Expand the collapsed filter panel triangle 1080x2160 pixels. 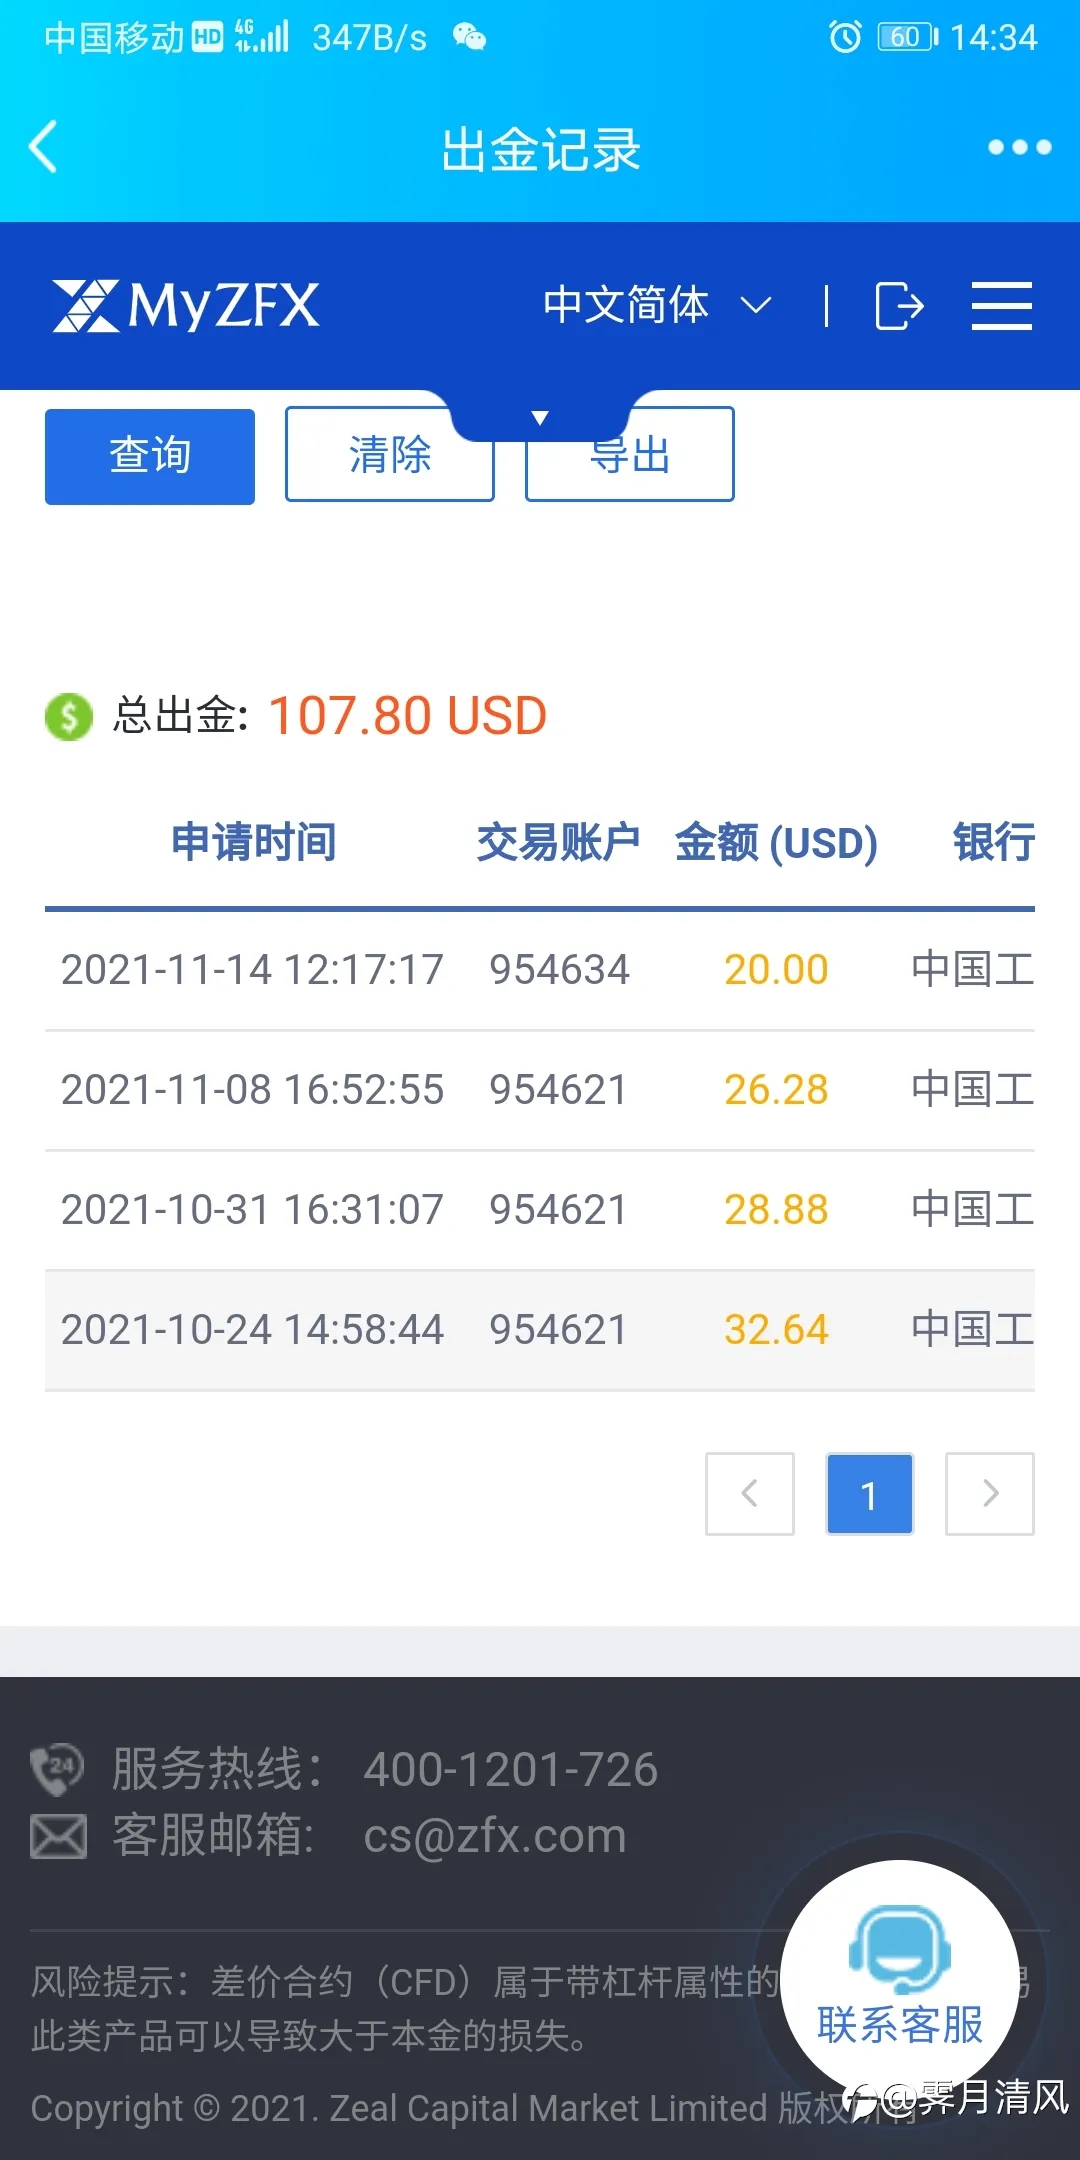[540, 418]
